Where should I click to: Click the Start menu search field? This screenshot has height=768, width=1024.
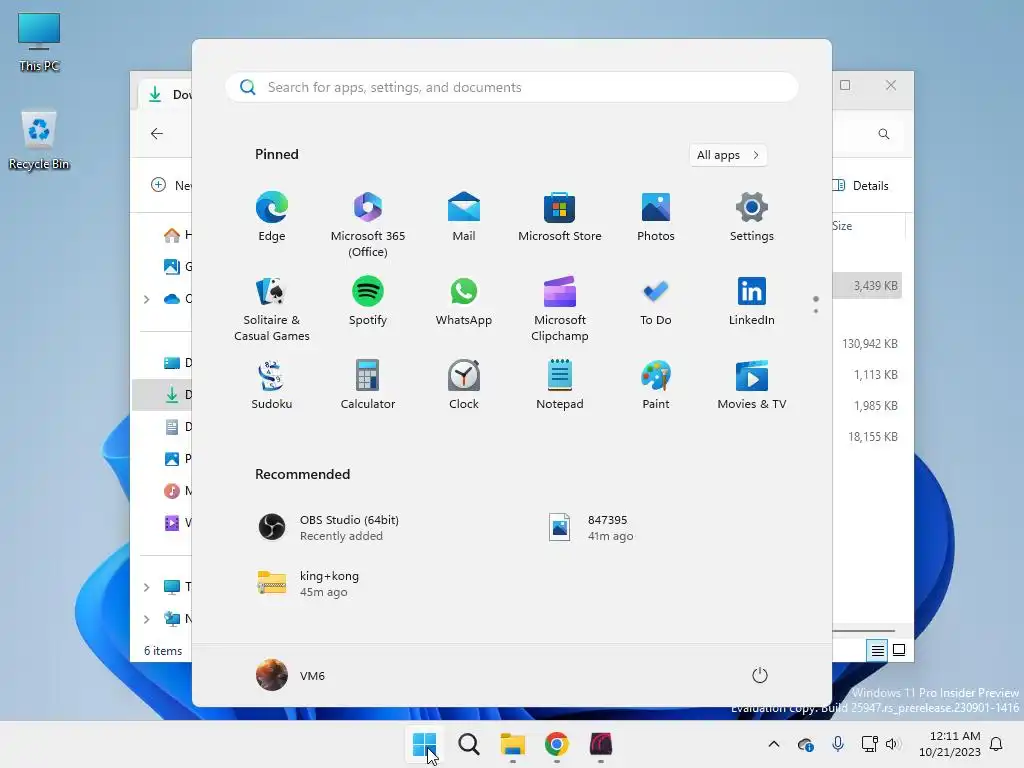(x=512, y=88)
